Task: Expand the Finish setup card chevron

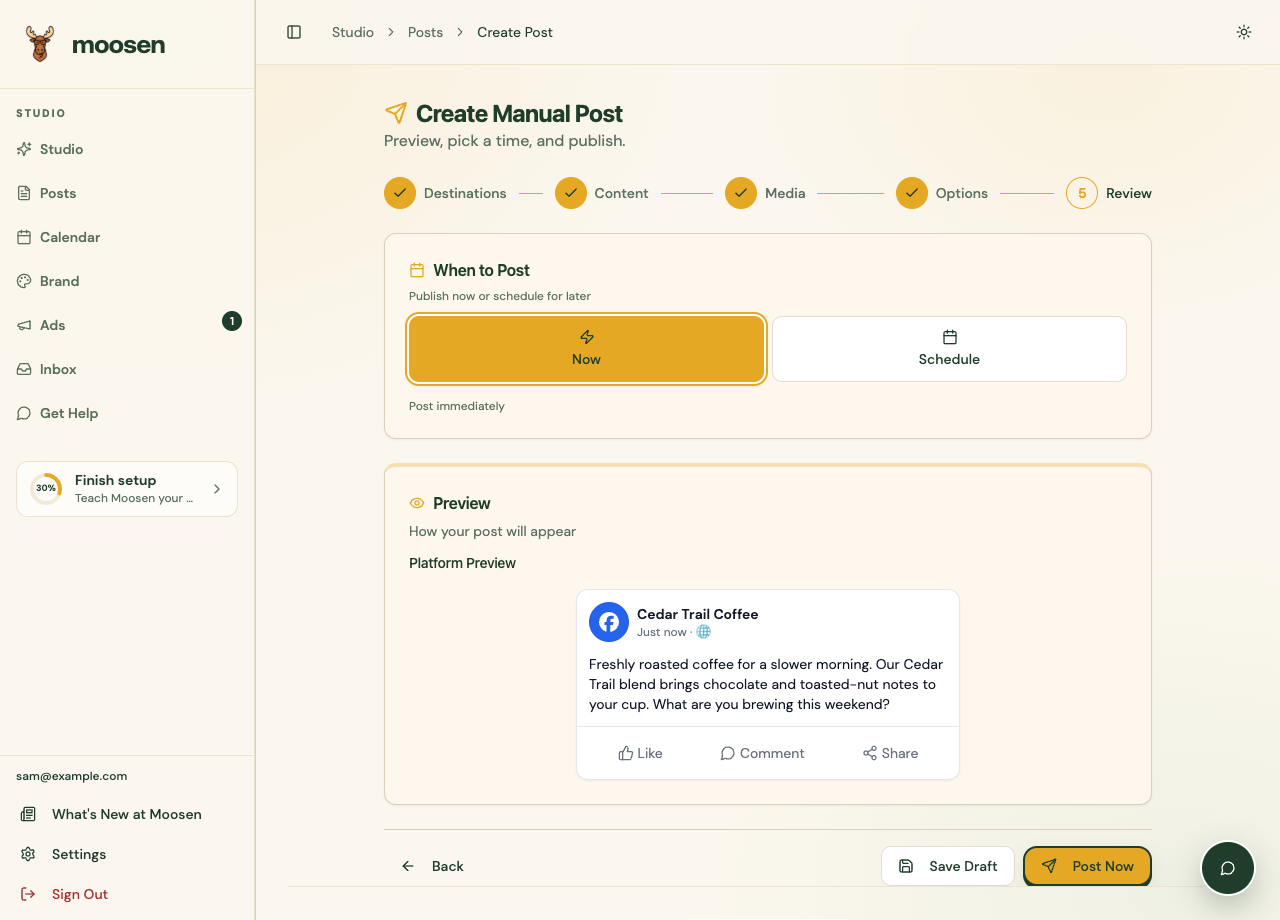Action: [x=217, y=489]
